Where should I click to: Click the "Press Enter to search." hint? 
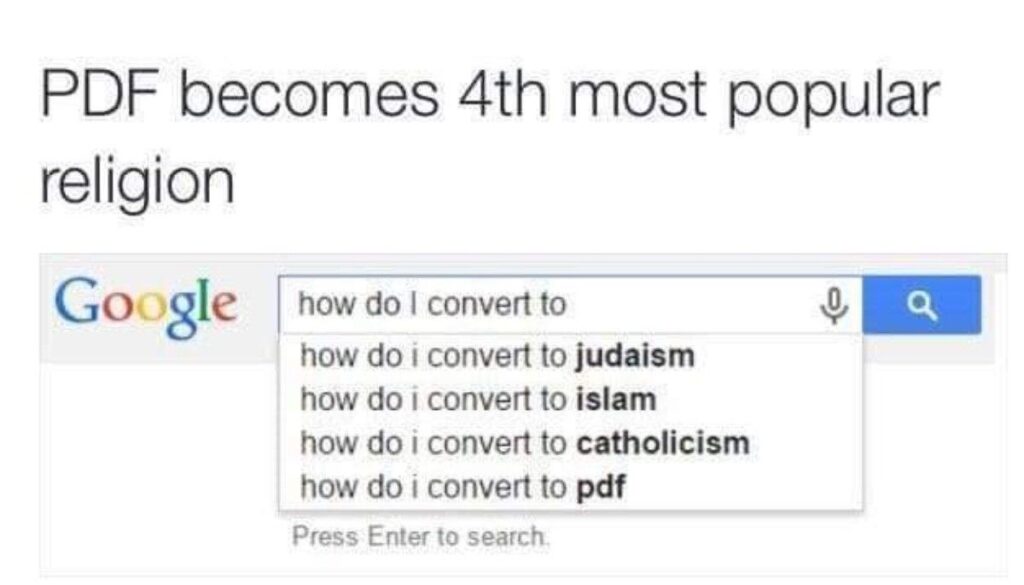(x=421, y=536)
